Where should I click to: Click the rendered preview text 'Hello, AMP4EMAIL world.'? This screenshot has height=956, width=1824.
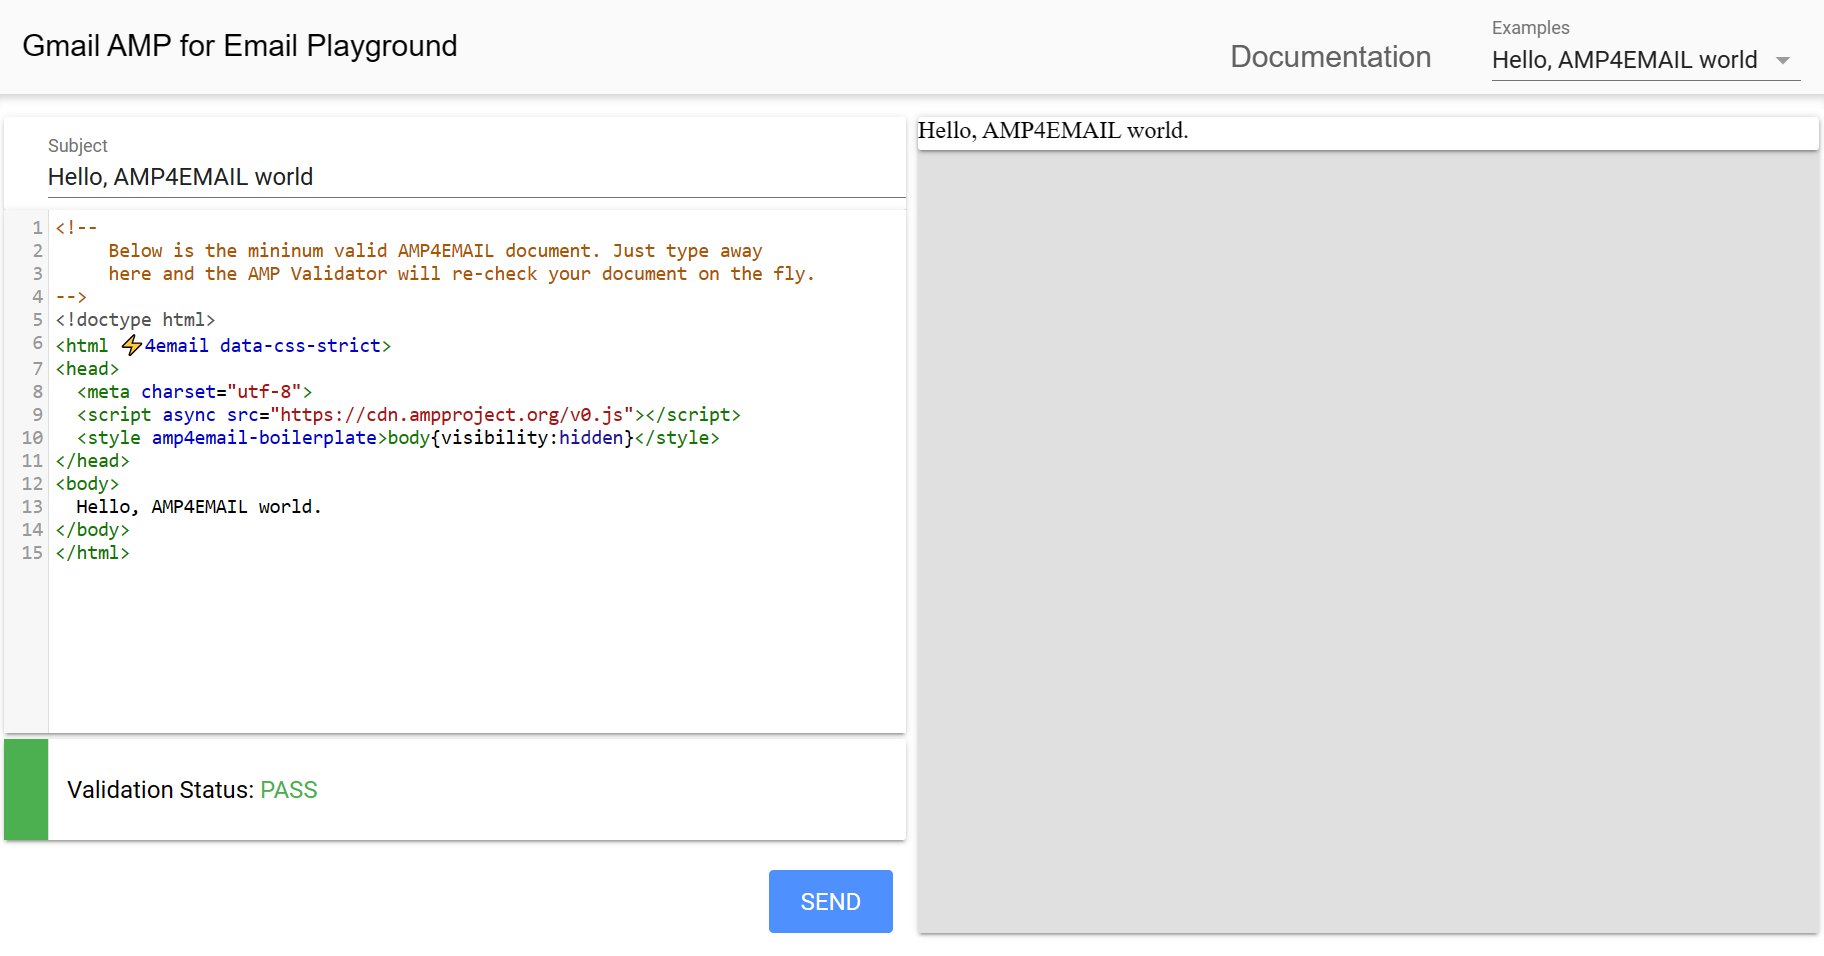[1053, 130]
